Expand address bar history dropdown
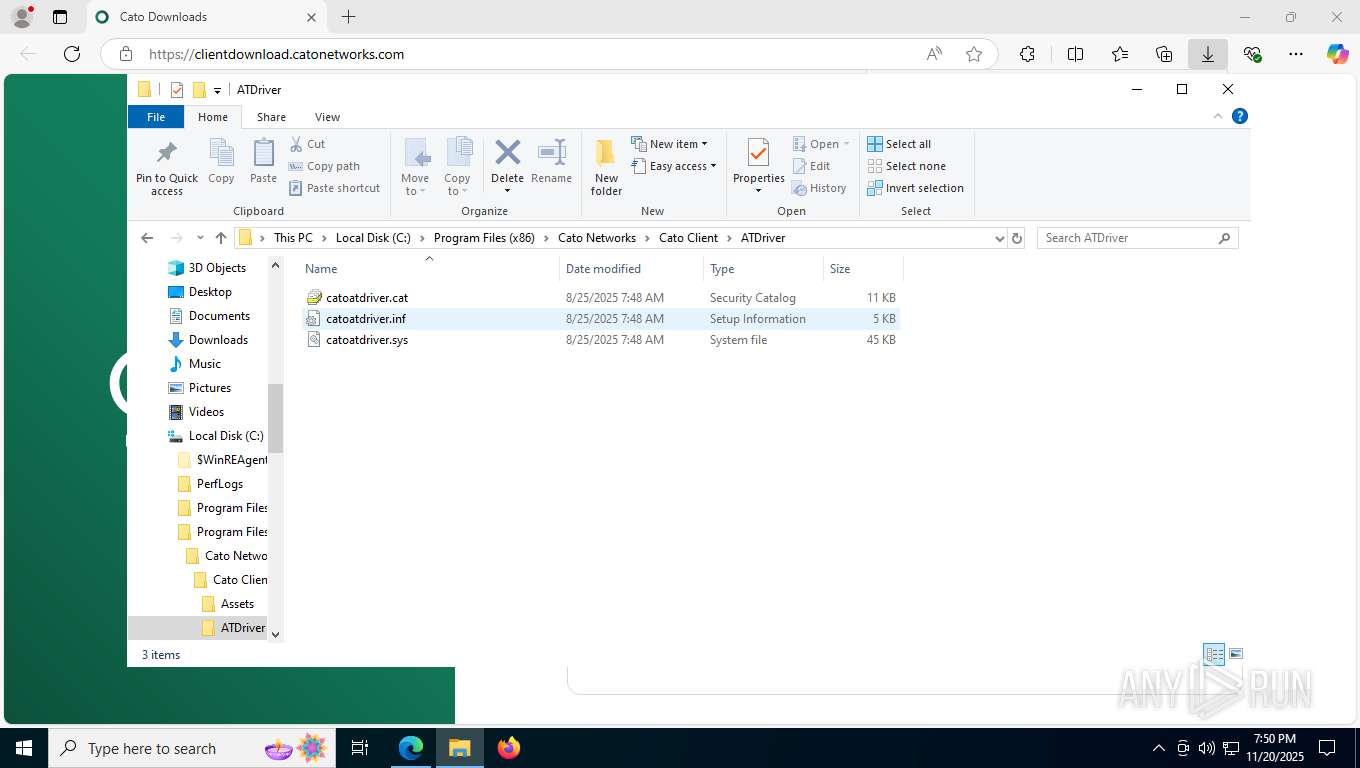The width and height of the screenshot is (1360, 768). pos(999,238)
